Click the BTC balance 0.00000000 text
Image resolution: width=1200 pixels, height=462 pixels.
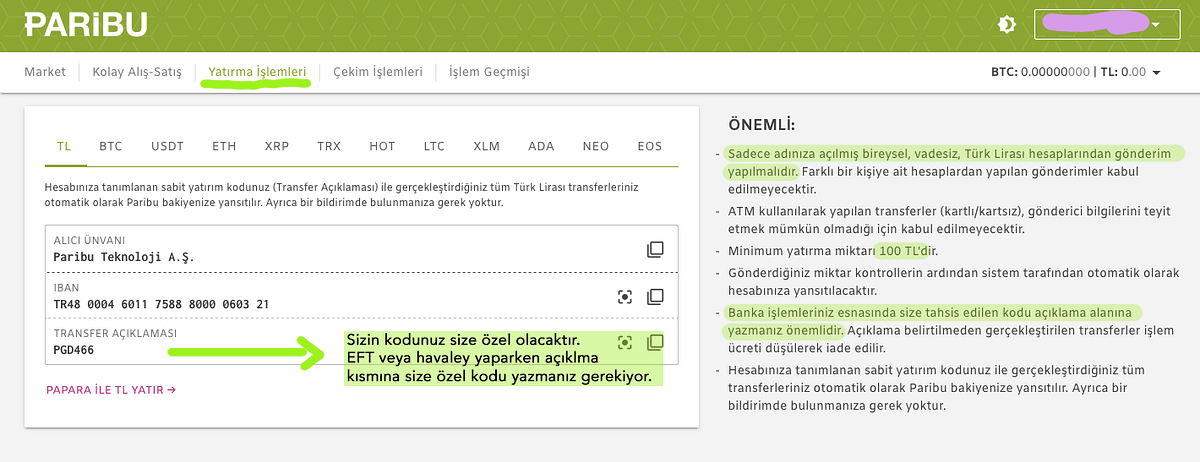[x=1054, y=72]
